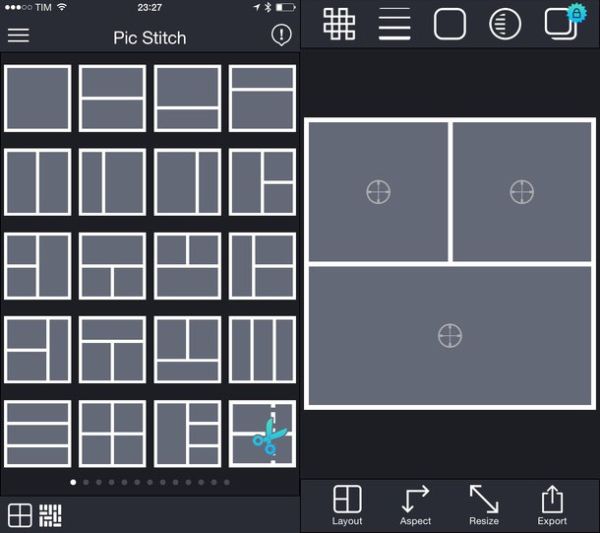Screen dimensions: 600x533
Task: Select the rounded square corner tool
Action: 450,24
